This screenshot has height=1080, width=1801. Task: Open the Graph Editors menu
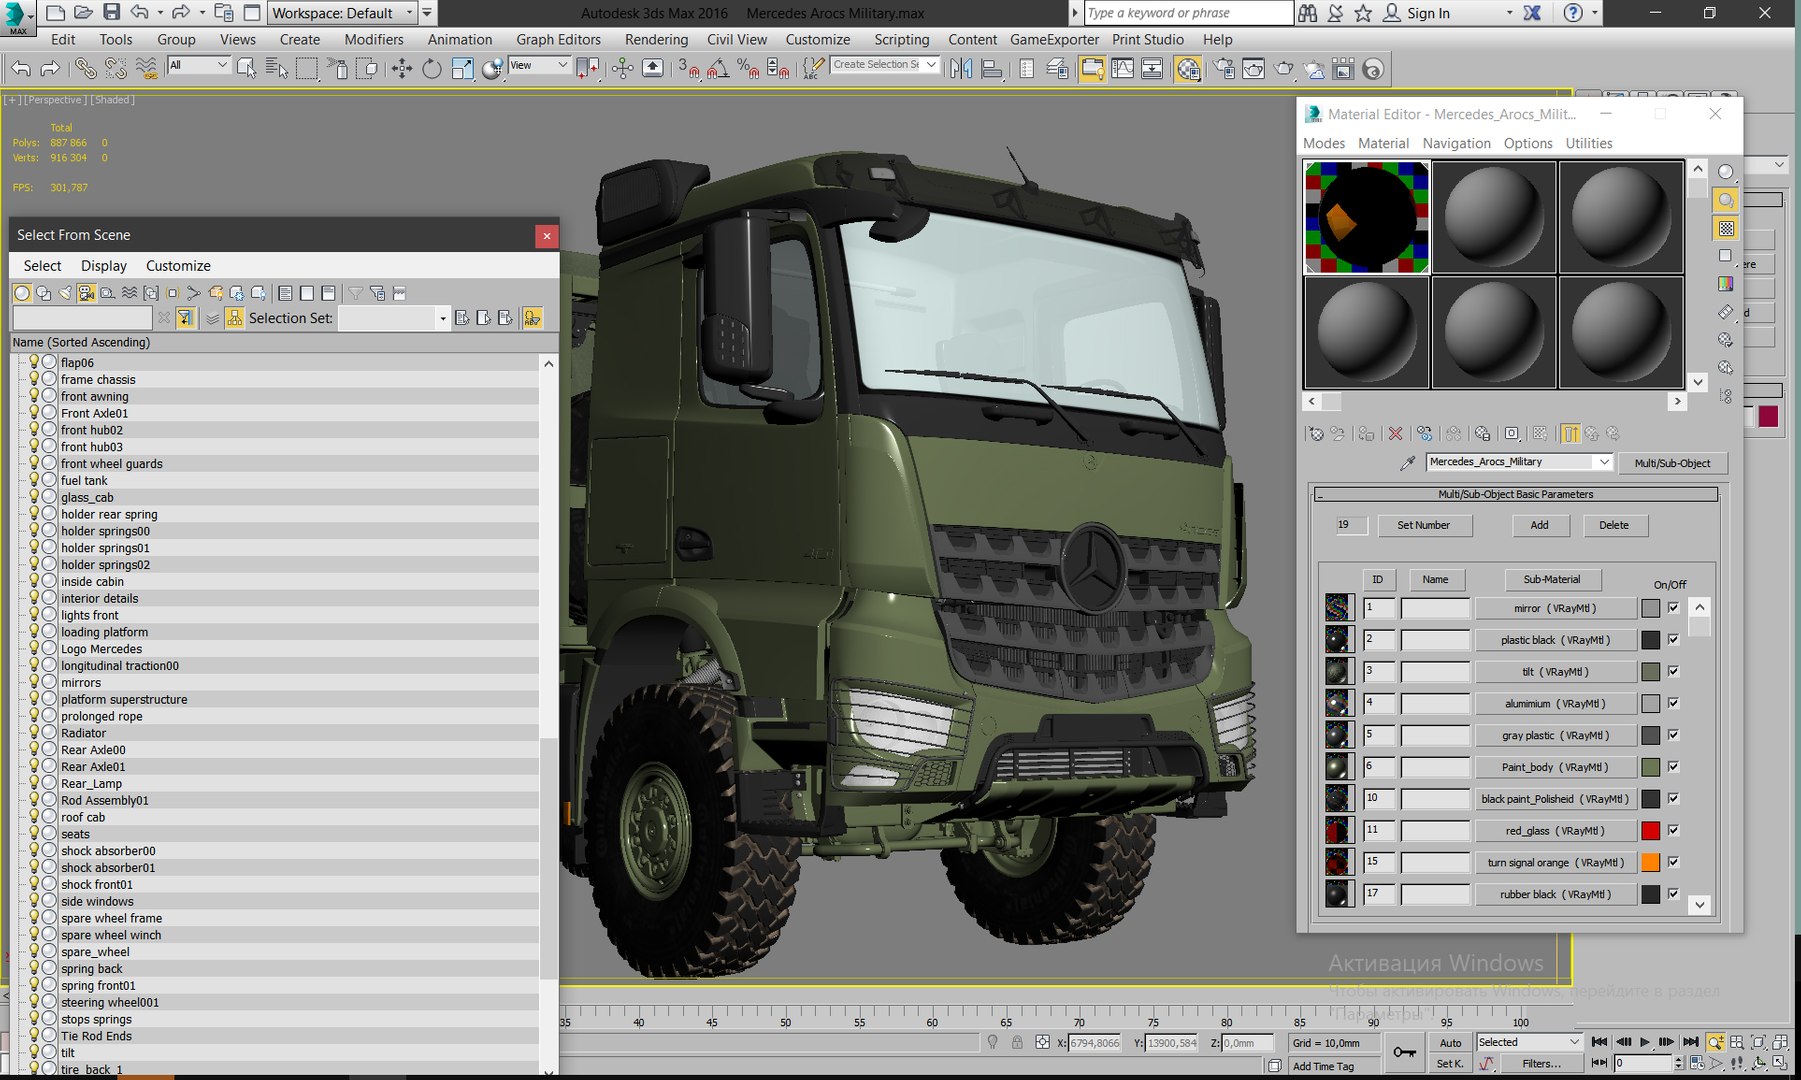558,39
